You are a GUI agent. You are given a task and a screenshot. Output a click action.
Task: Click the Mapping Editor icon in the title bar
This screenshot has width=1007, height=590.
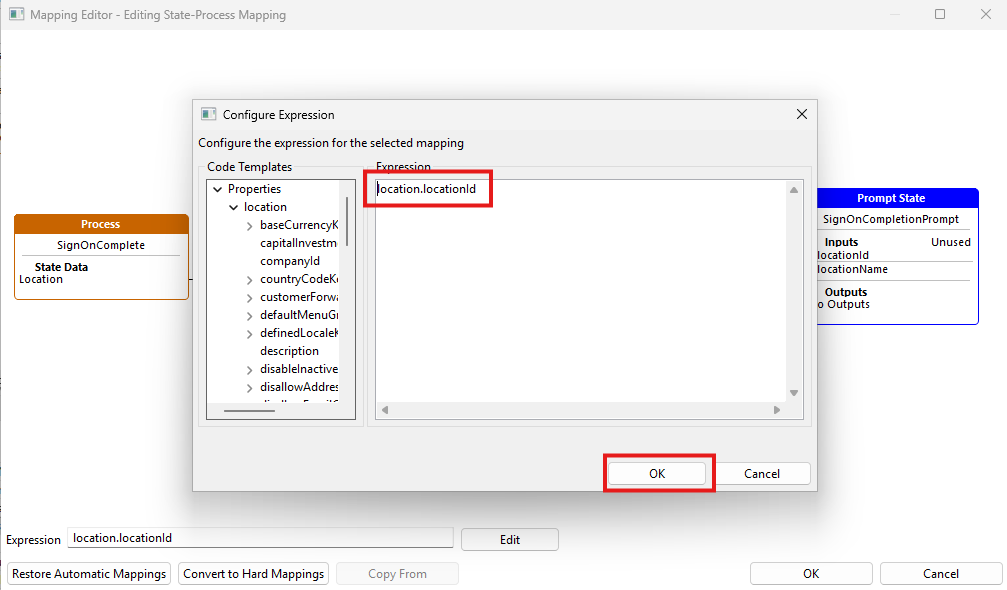[x=15, y=14]
